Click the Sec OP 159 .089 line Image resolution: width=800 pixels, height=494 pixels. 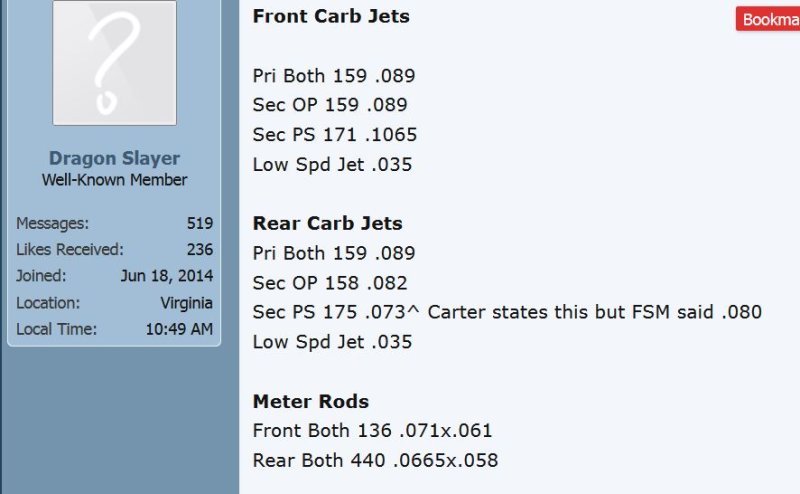[x=330, y=105]
